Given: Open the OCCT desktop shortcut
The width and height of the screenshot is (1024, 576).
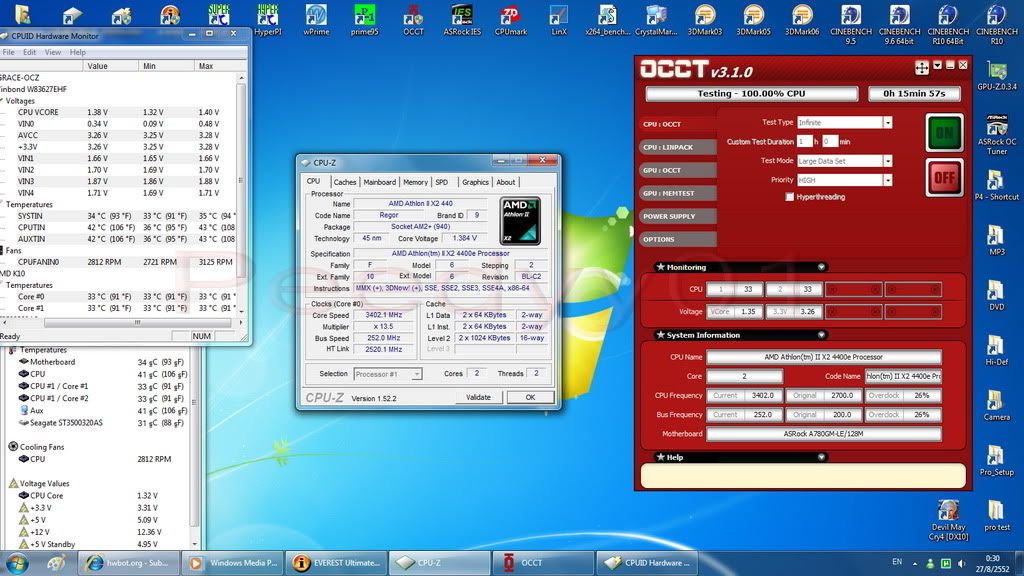Looking at the screenshot, I should pos(413,20).
